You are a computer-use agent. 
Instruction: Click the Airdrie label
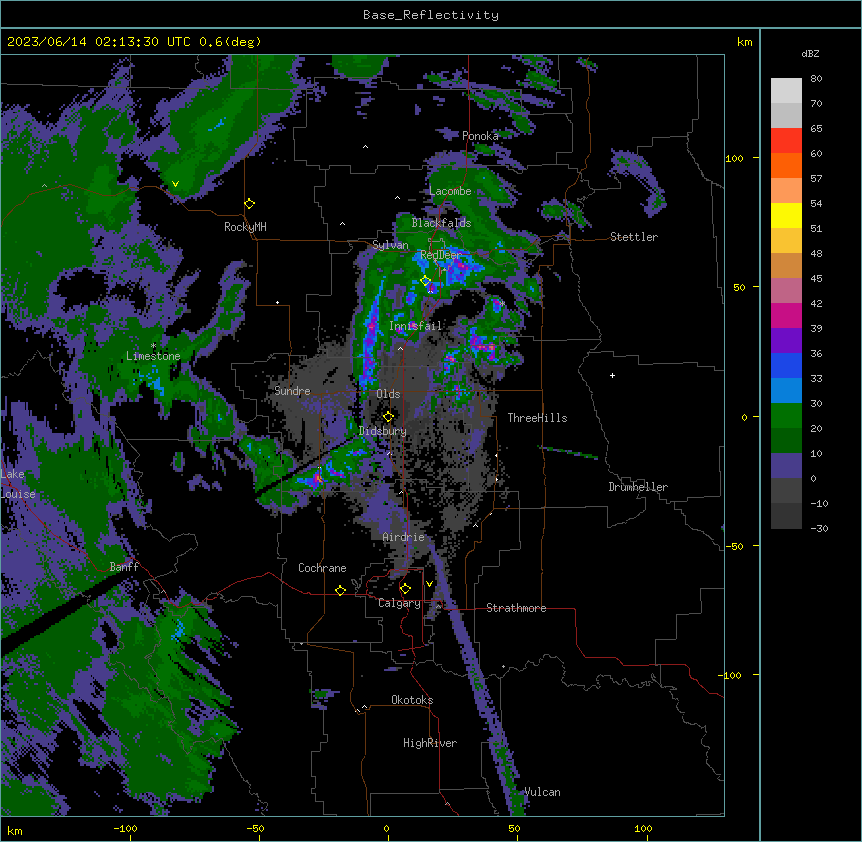pyautogui.click(x=404, y=537)
